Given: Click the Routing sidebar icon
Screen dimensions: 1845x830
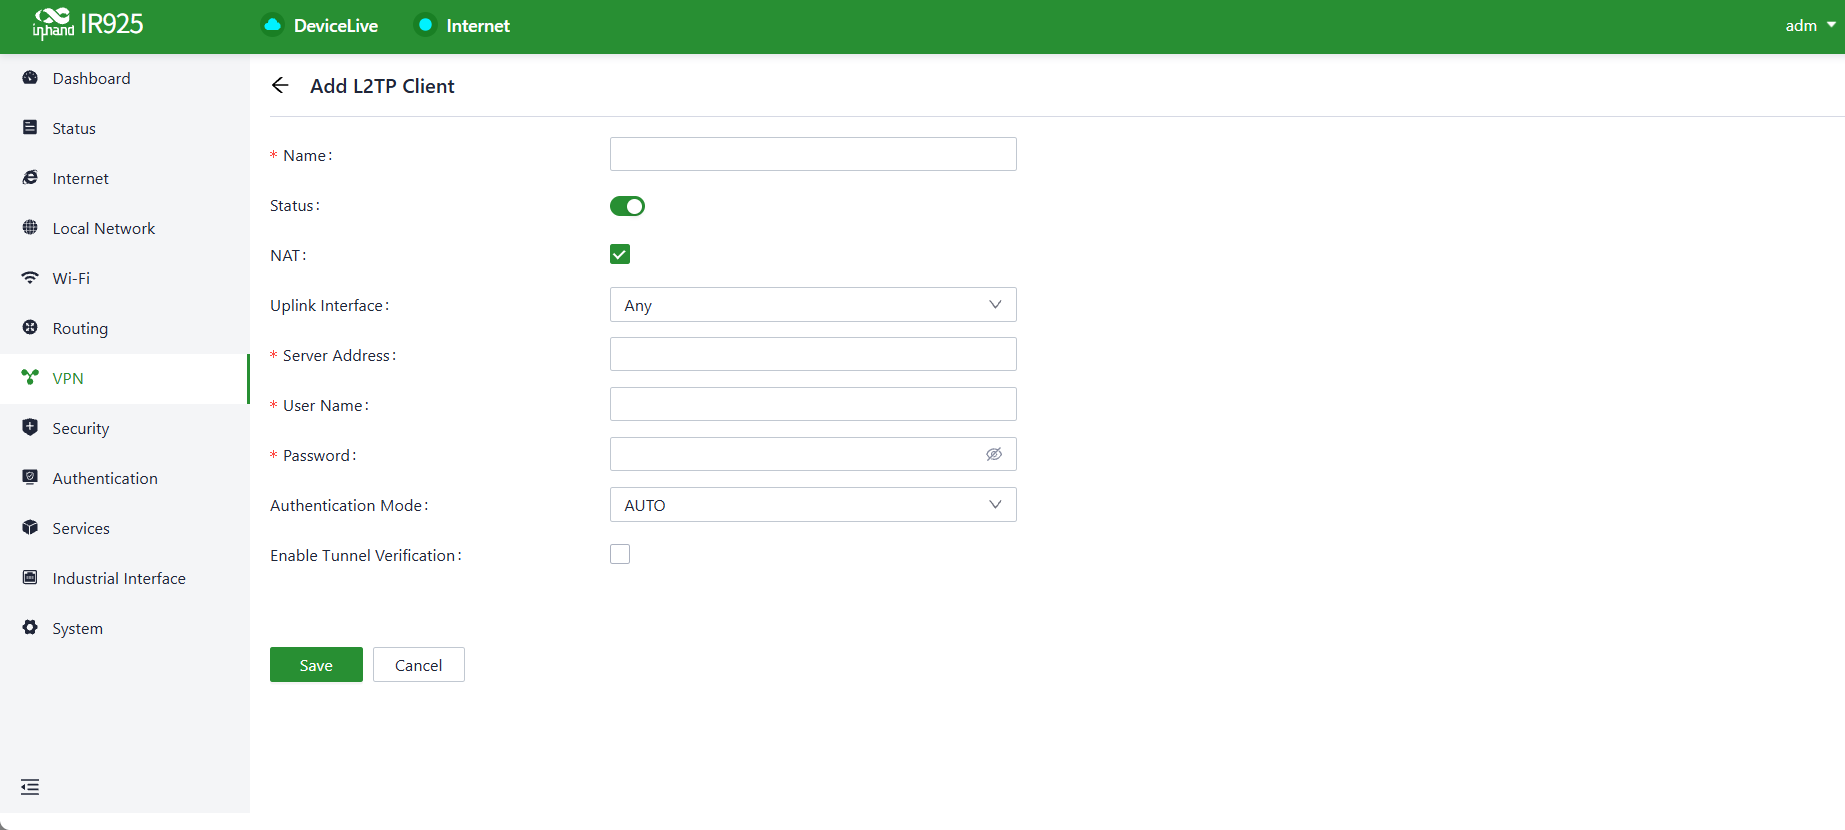Looking at the screenshot, I should coord(30,328).
